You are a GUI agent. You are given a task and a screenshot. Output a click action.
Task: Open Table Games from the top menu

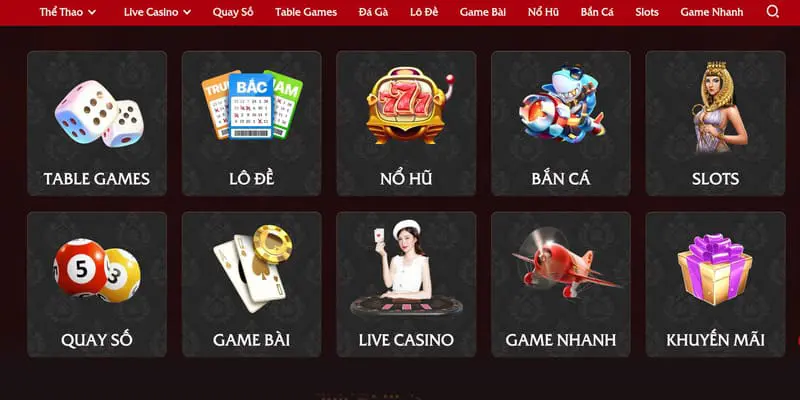[306, 12]
